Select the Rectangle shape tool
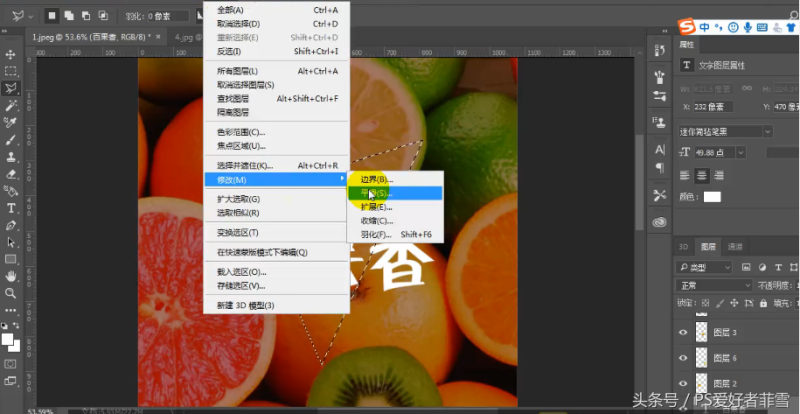 click(10, 259)
